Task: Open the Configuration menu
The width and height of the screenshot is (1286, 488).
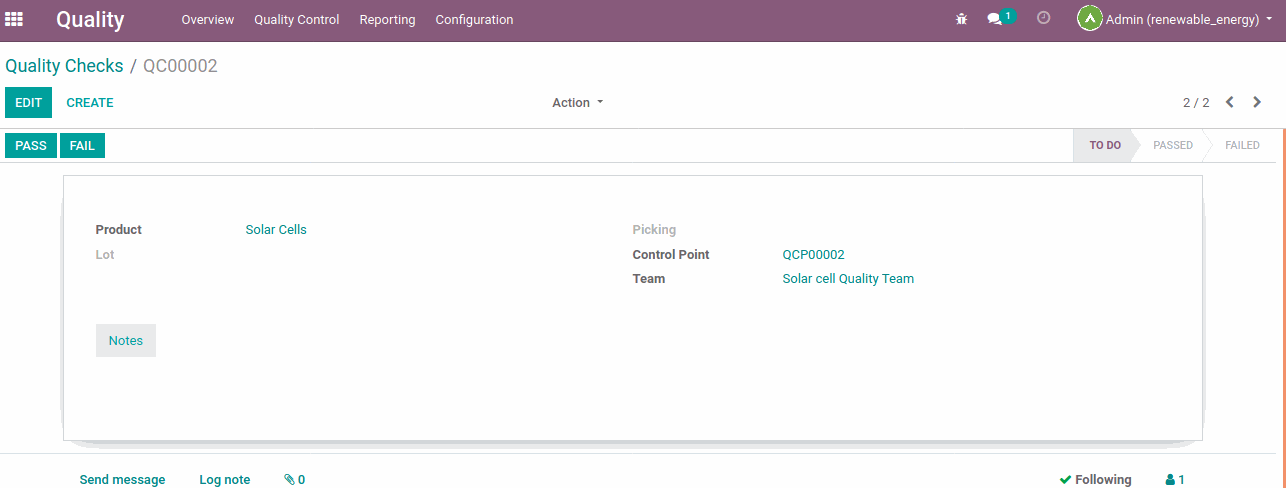Action: coord(474,20)
